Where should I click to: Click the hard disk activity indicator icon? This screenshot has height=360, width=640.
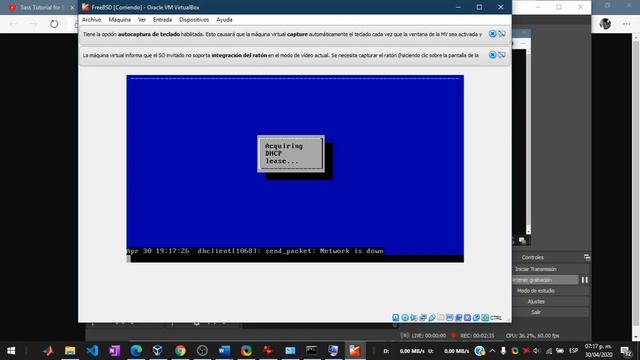[396, 318]
